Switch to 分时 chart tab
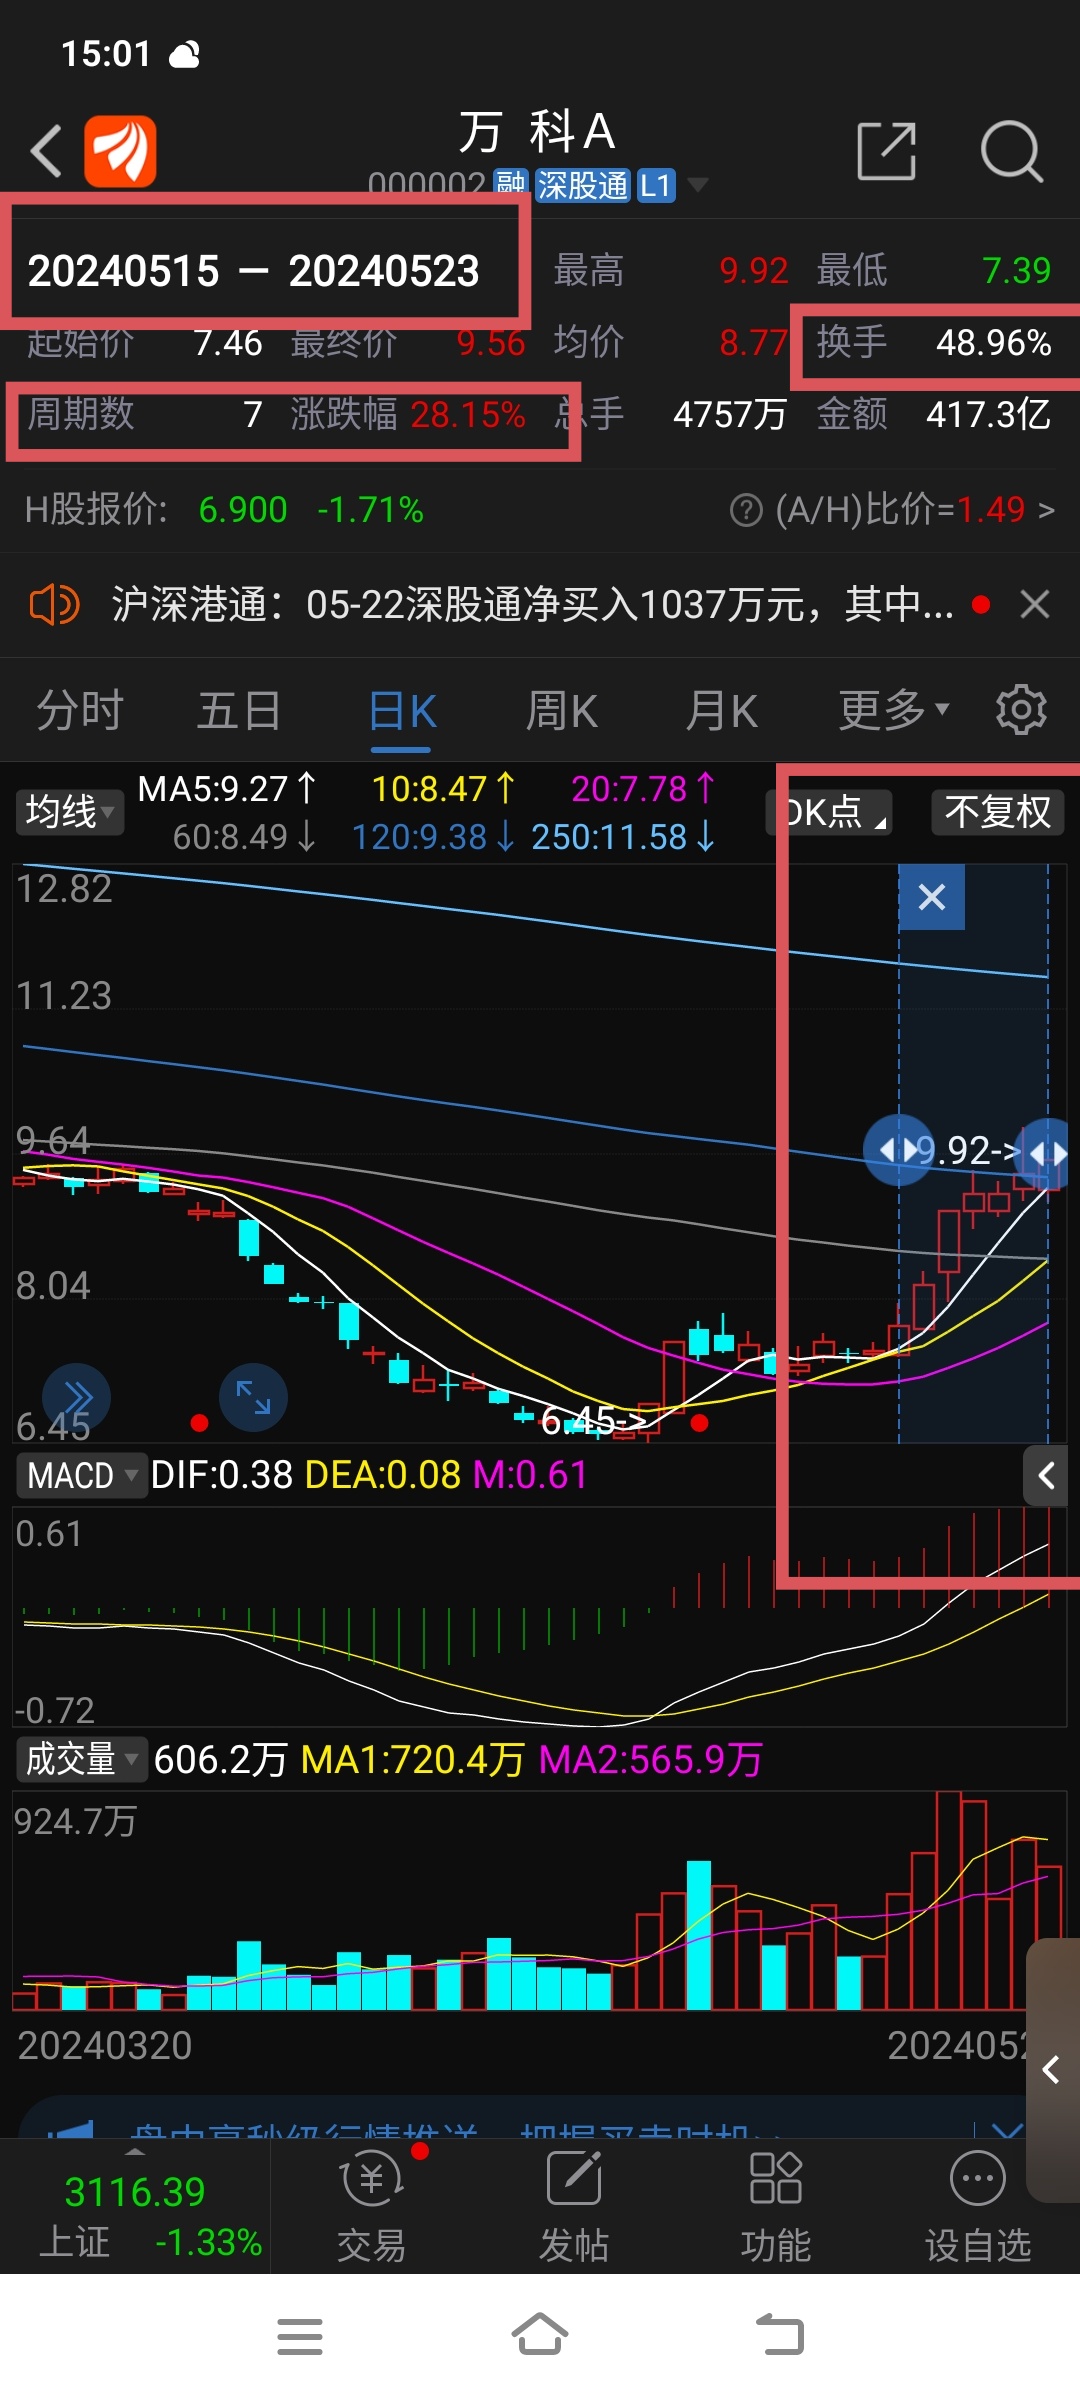This screenshot has height=2400, width=1080. click(x=80, y=711)
